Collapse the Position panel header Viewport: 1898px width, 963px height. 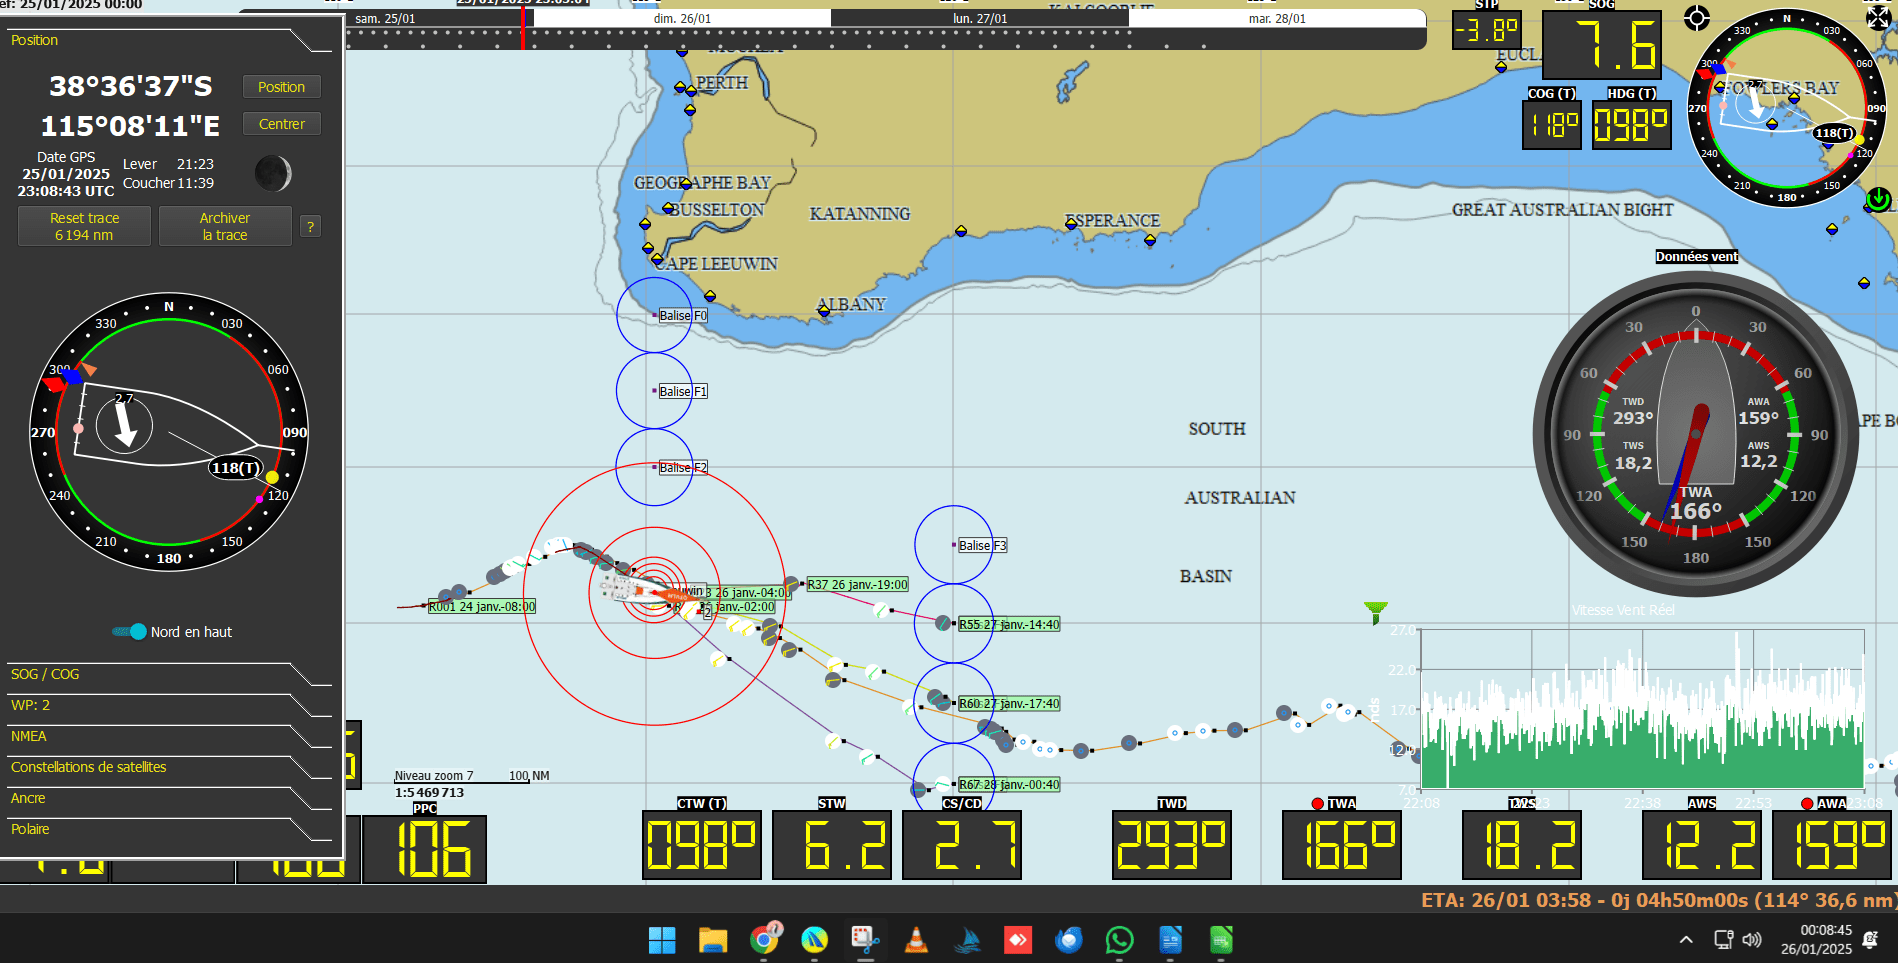(170, 40)
